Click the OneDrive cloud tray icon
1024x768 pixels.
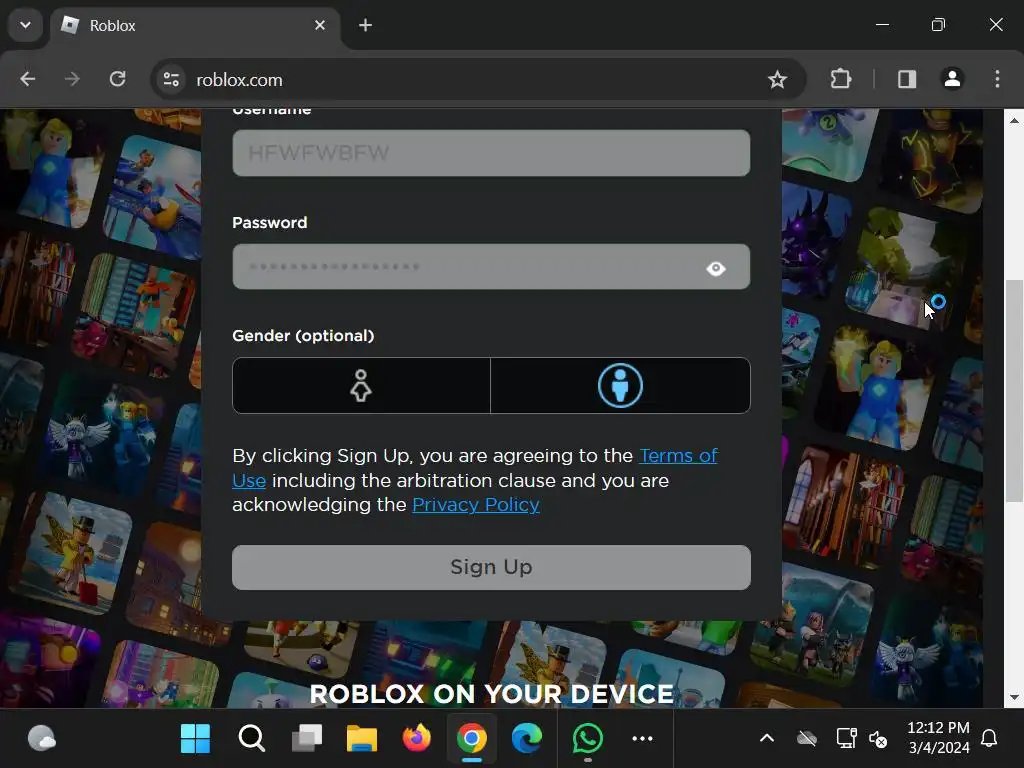pos(807,739)
